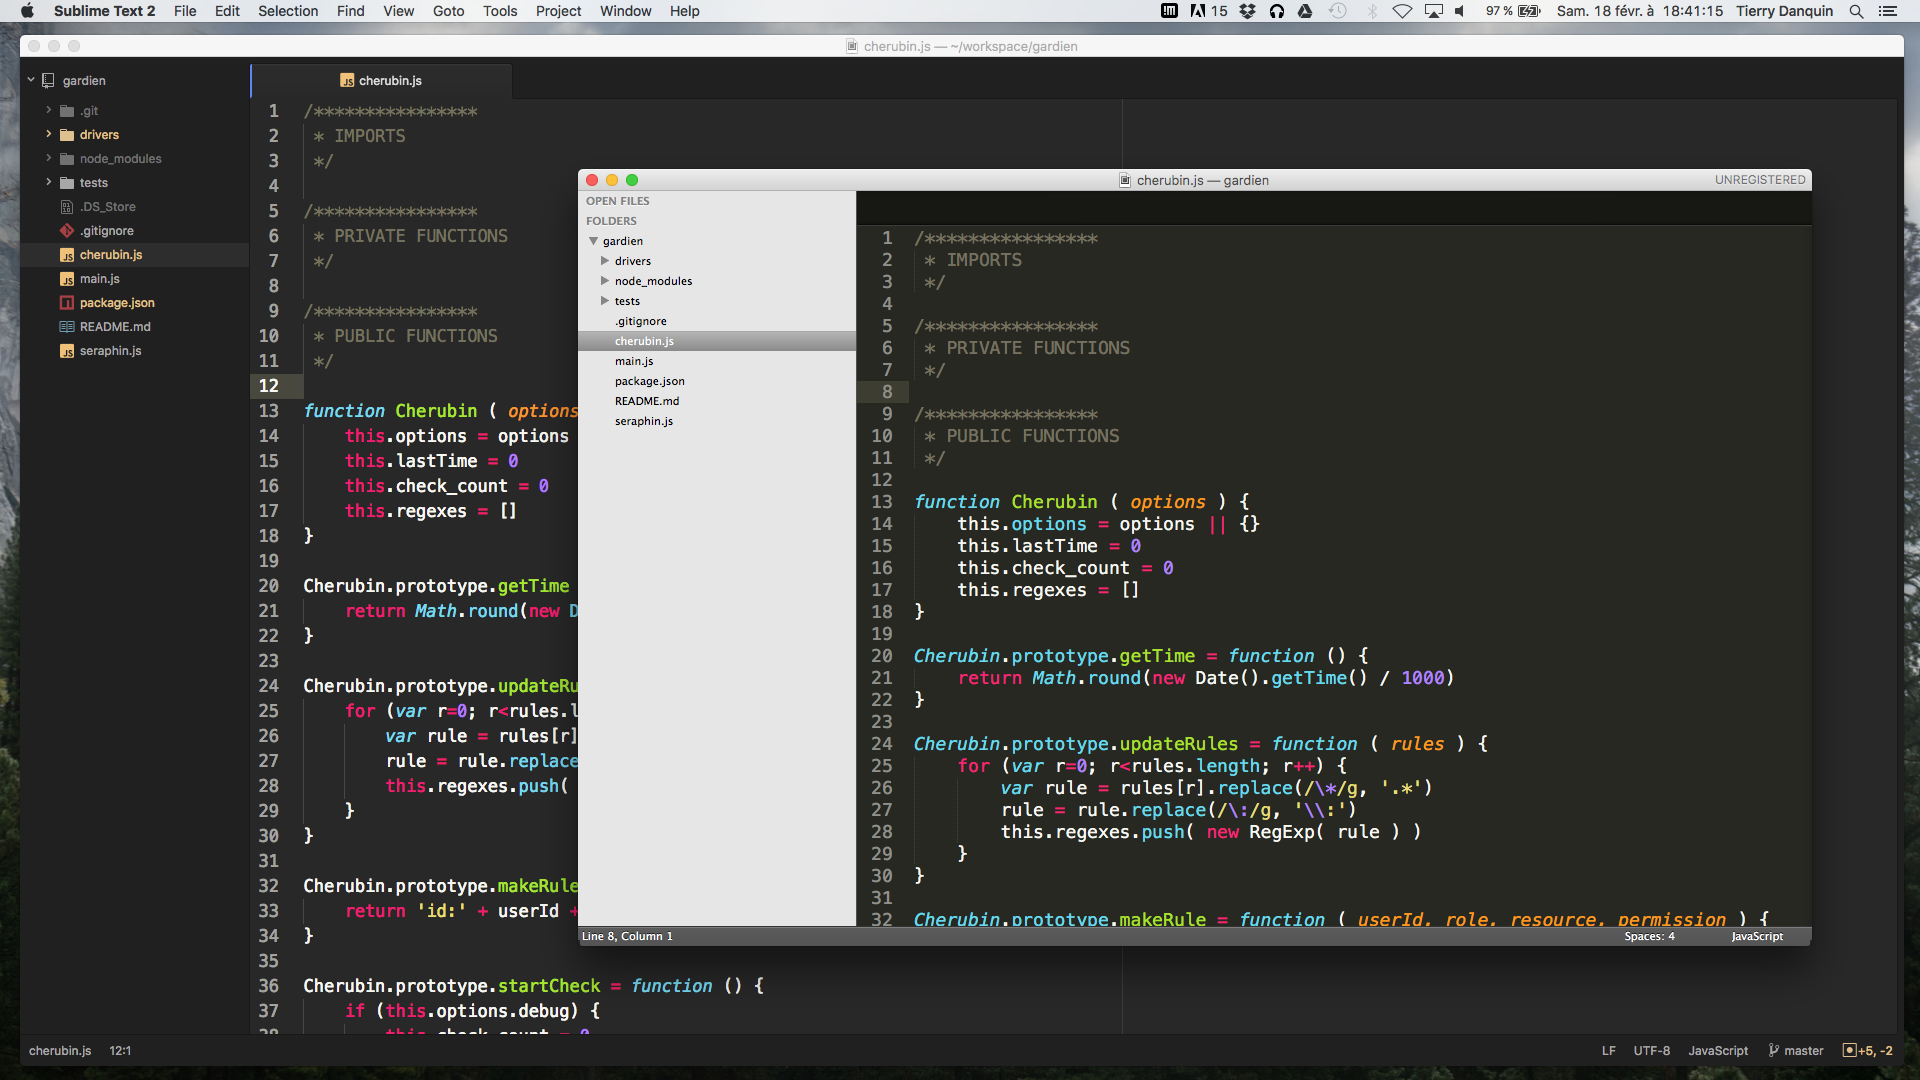
Task: Click the JS icon on cherubin.js tab
Action: click(x=348, y=81)
